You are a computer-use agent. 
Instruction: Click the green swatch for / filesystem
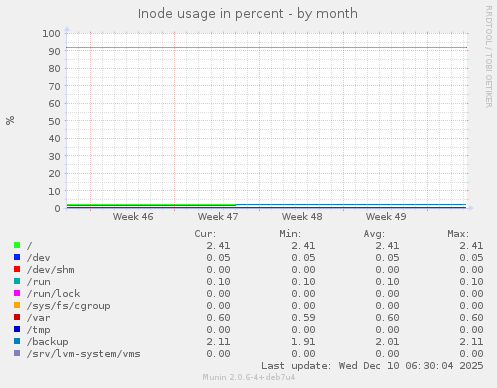pos(17,245)
